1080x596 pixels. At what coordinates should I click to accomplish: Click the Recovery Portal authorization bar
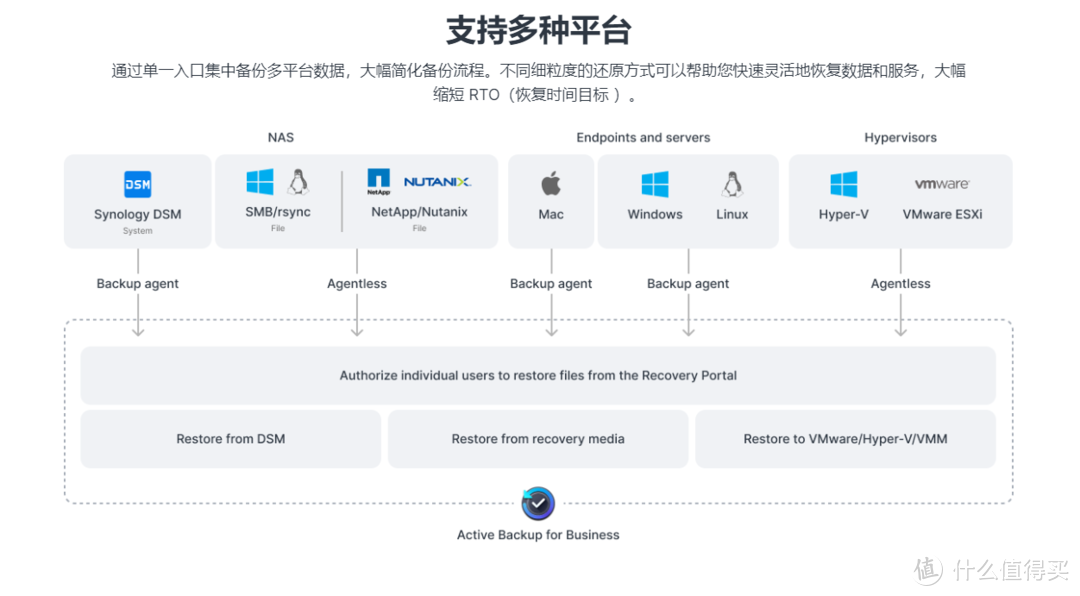click(538, 375)
